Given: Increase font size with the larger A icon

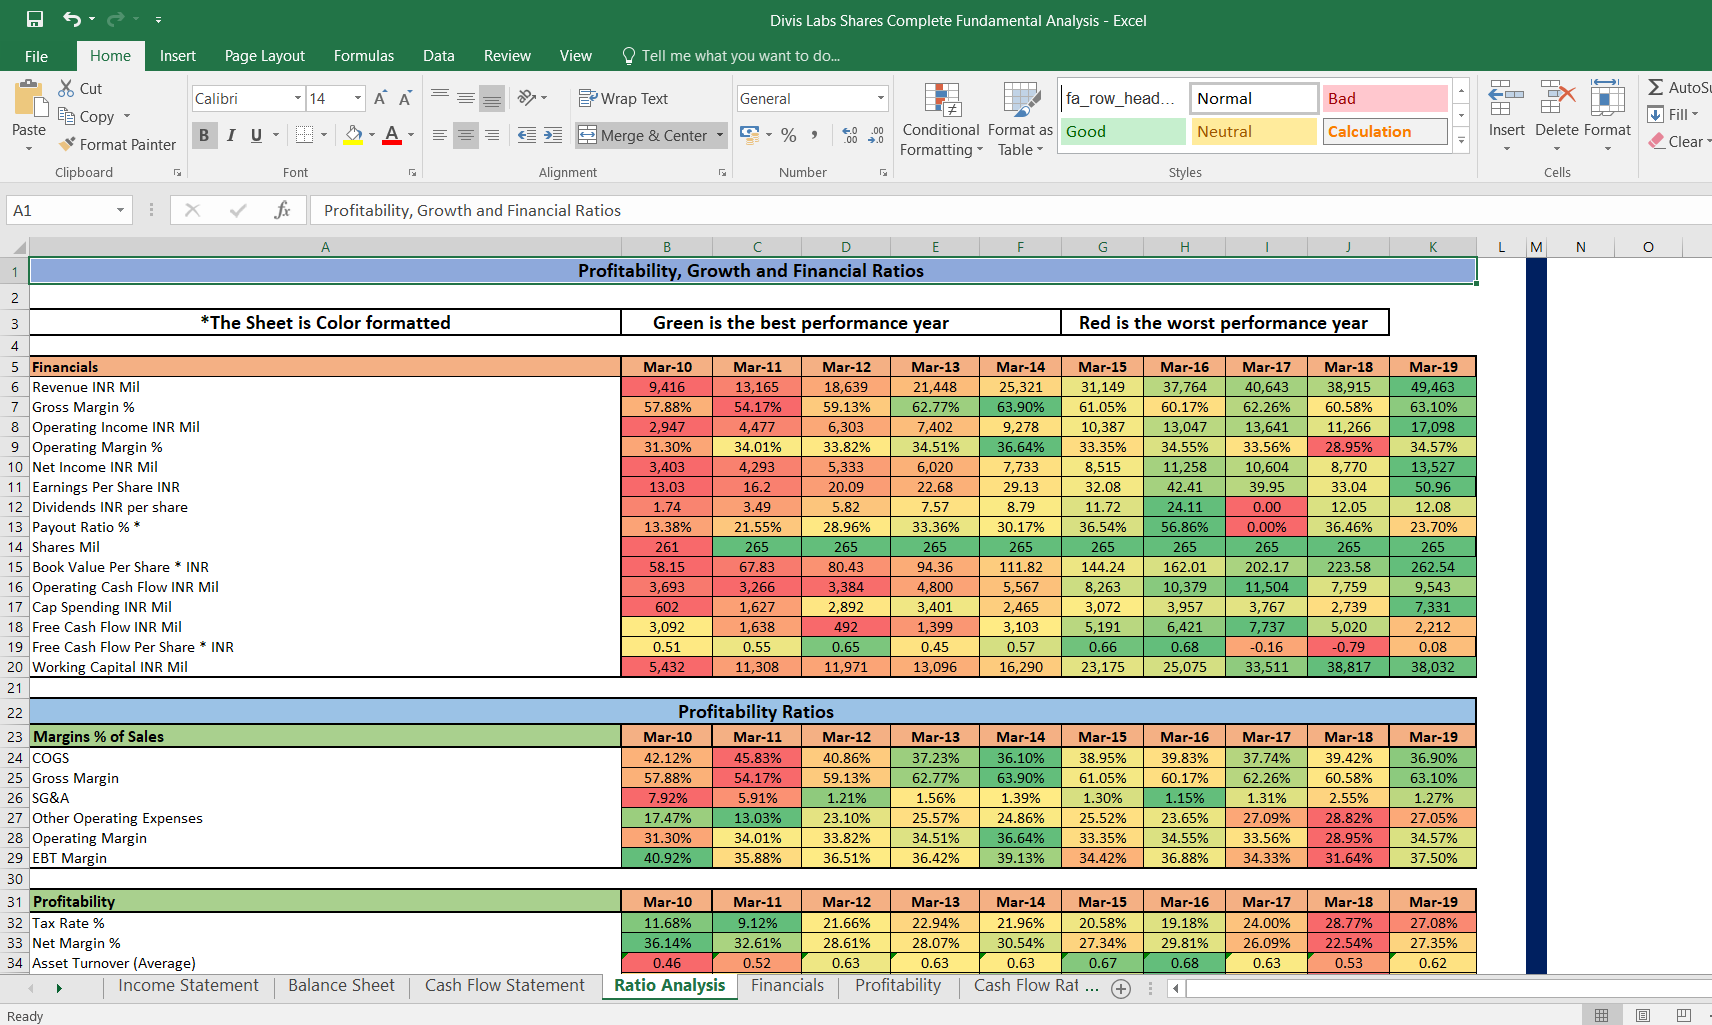Looking at the screenshot, I should point(380,98).
